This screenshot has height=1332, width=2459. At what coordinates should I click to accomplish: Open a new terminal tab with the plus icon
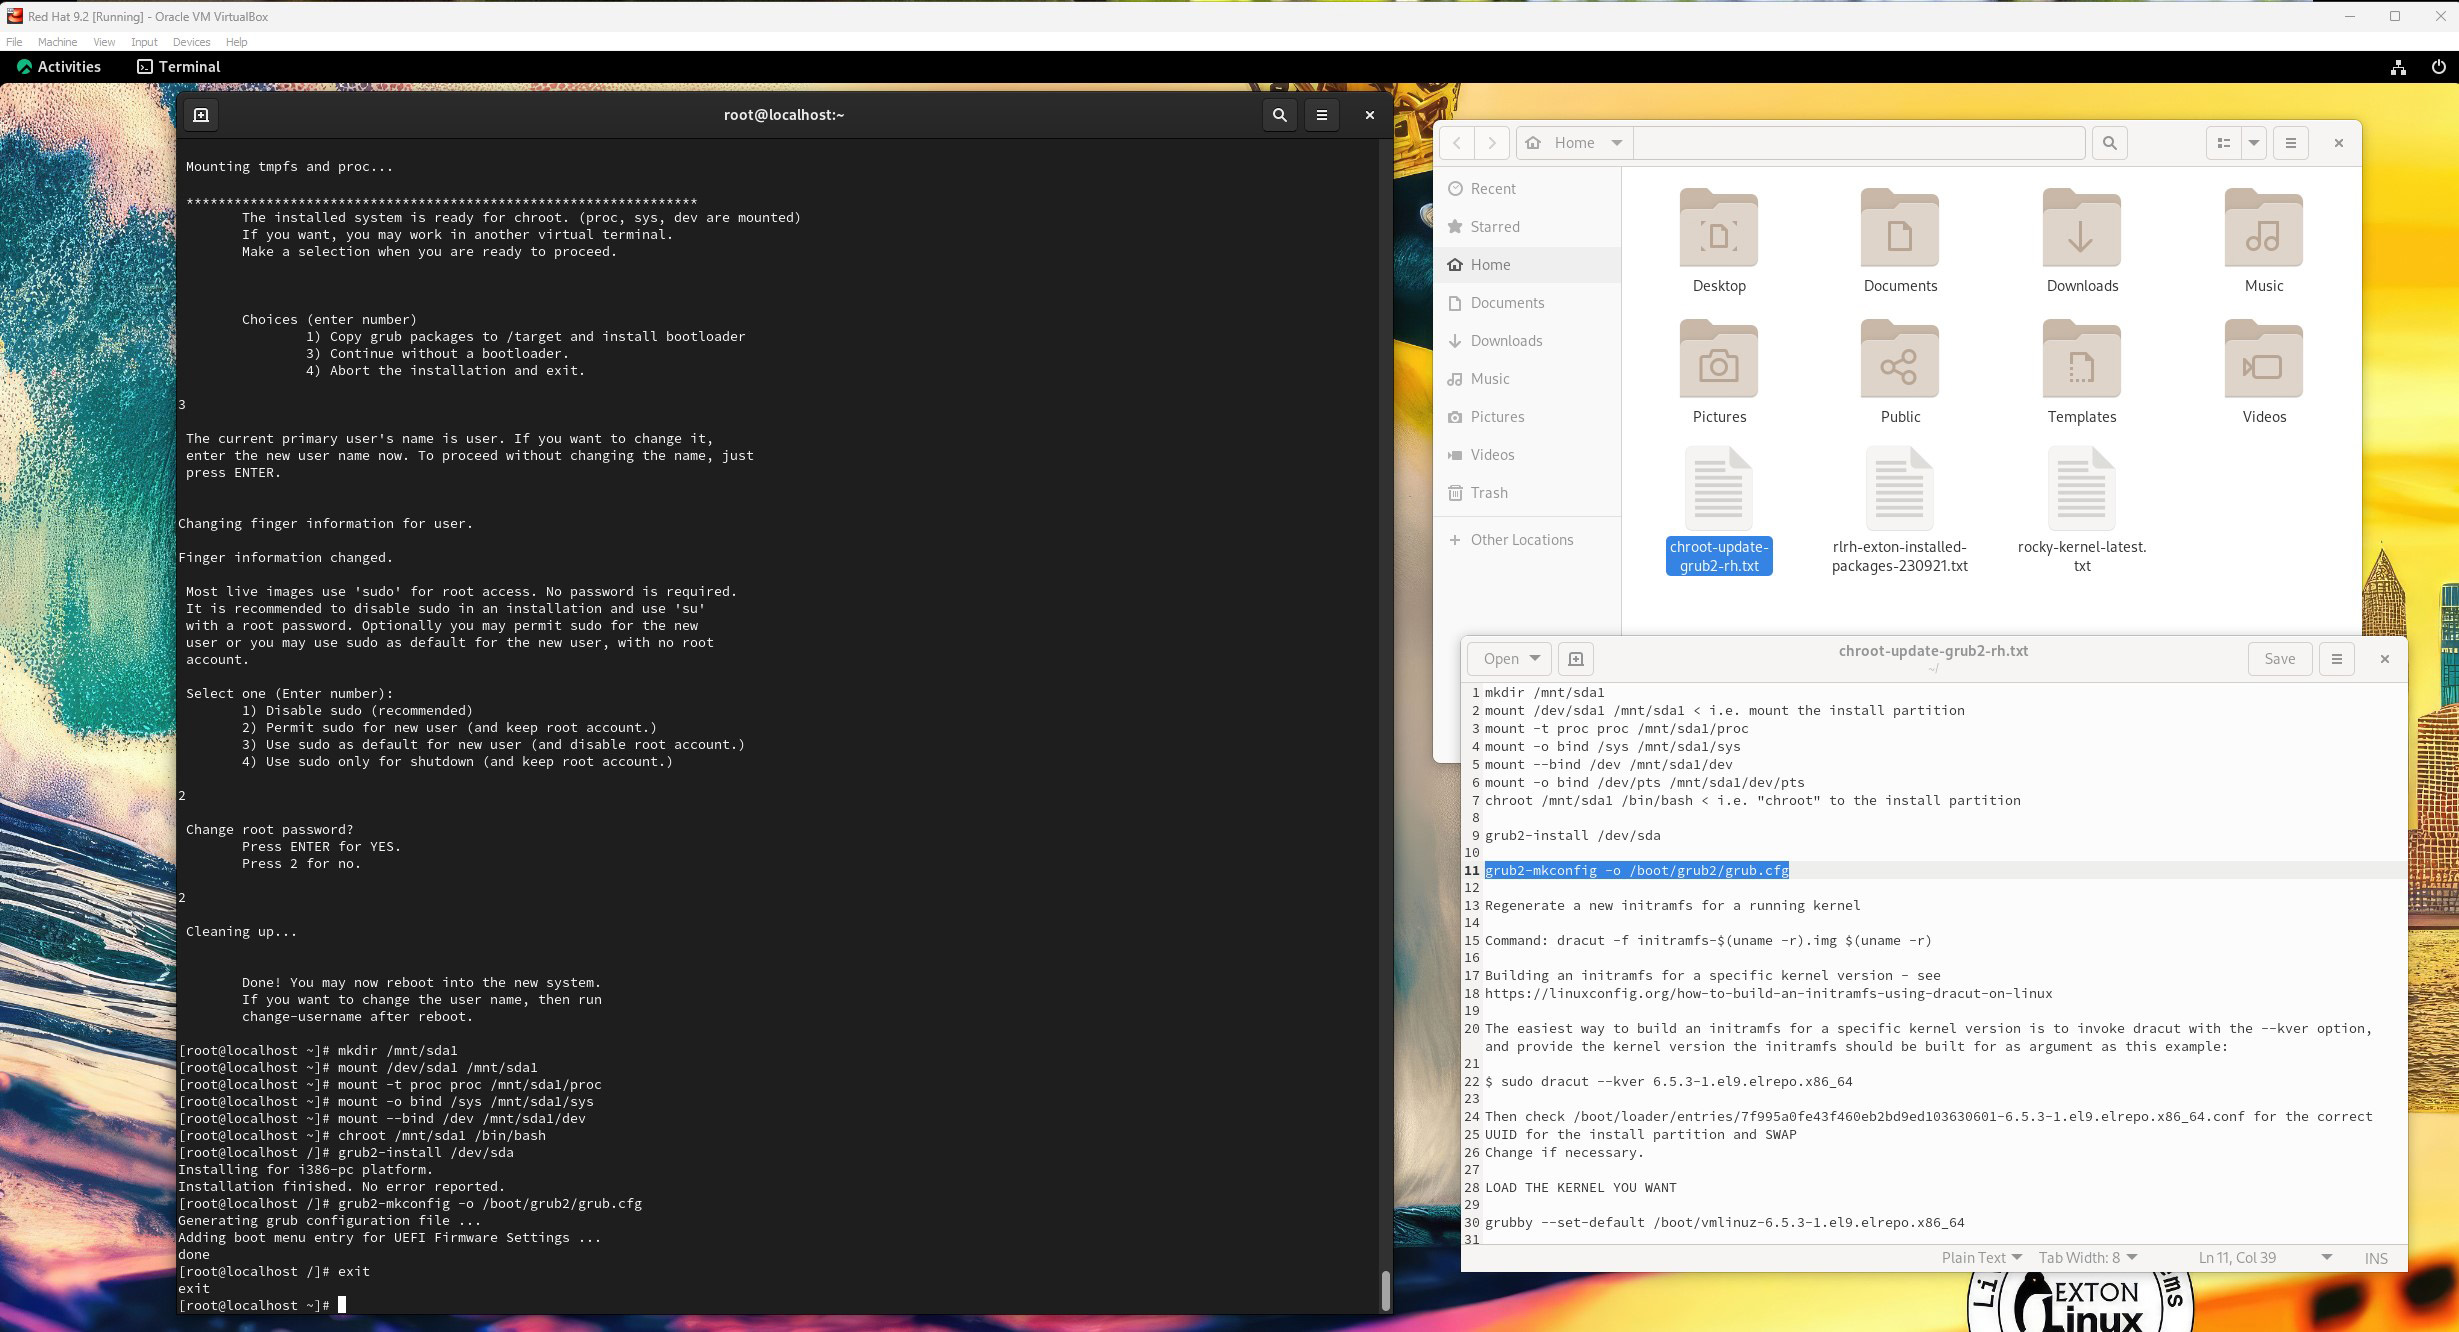click(201, 115)
